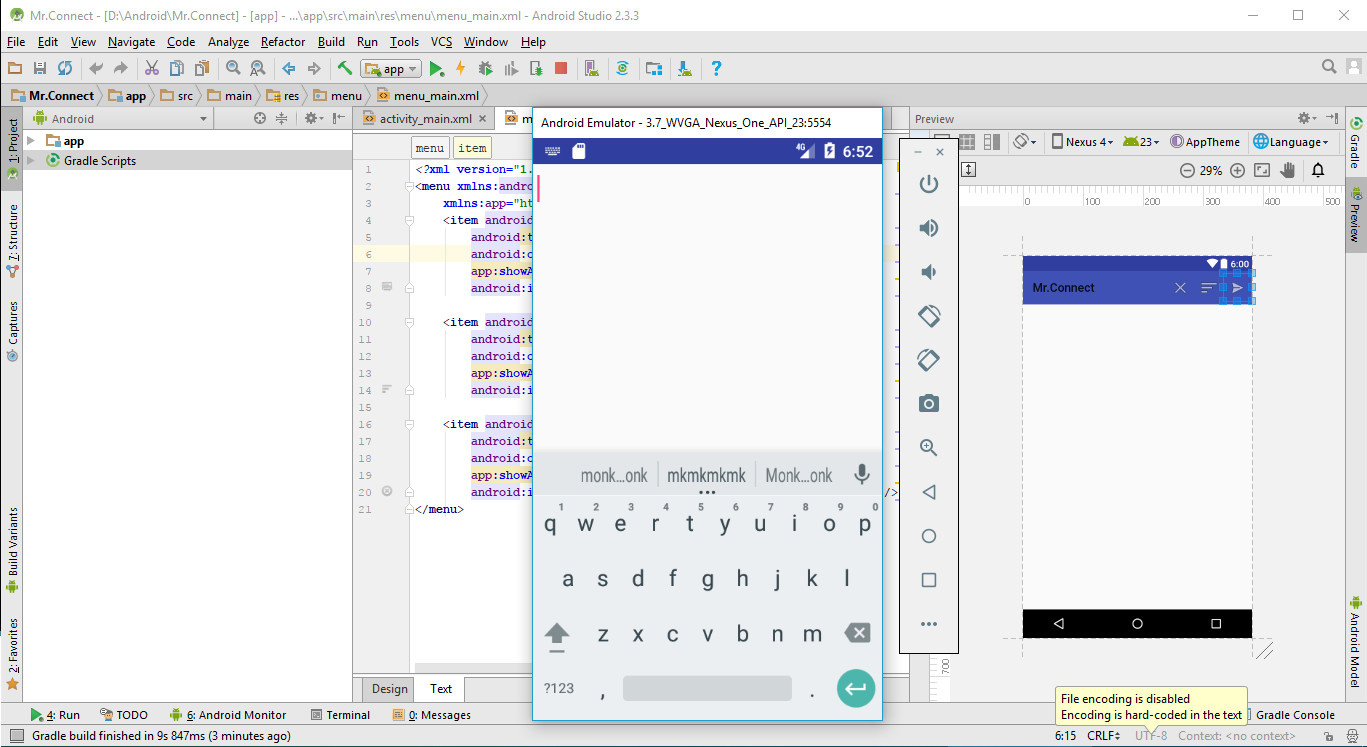Click the Make Project hammer icon
The image size is (1367, 747).
pyautogui.click(x=344, y=68)
